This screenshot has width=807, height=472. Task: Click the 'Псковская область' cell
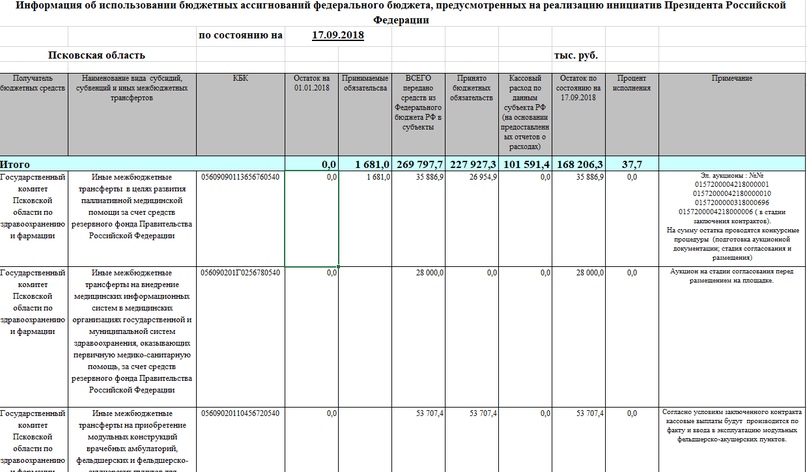(x=97, y=55)
